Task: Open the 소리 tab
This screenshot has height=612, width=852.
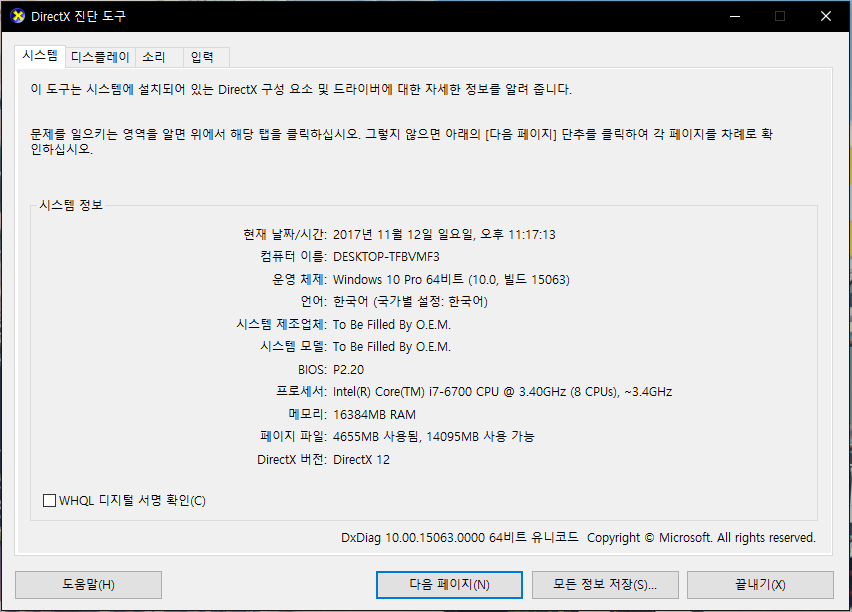Action: point(159,57)
